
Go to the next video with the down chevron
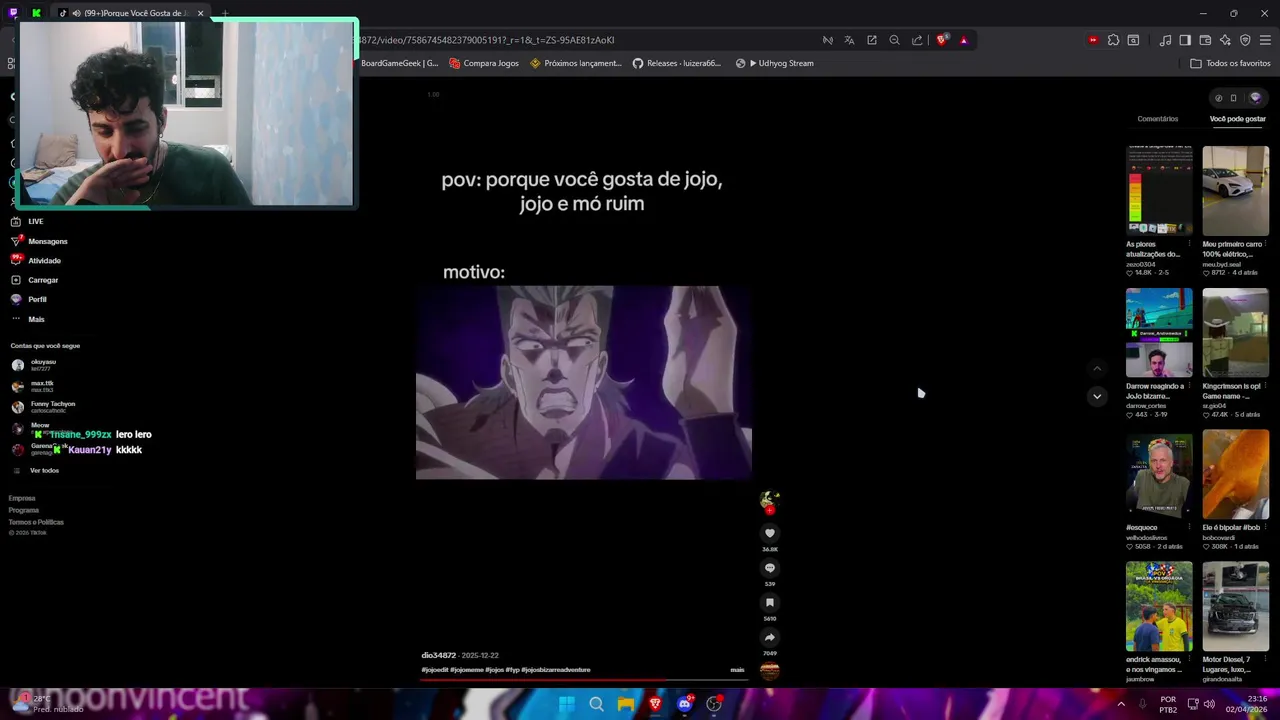[x=1097, y=396]
